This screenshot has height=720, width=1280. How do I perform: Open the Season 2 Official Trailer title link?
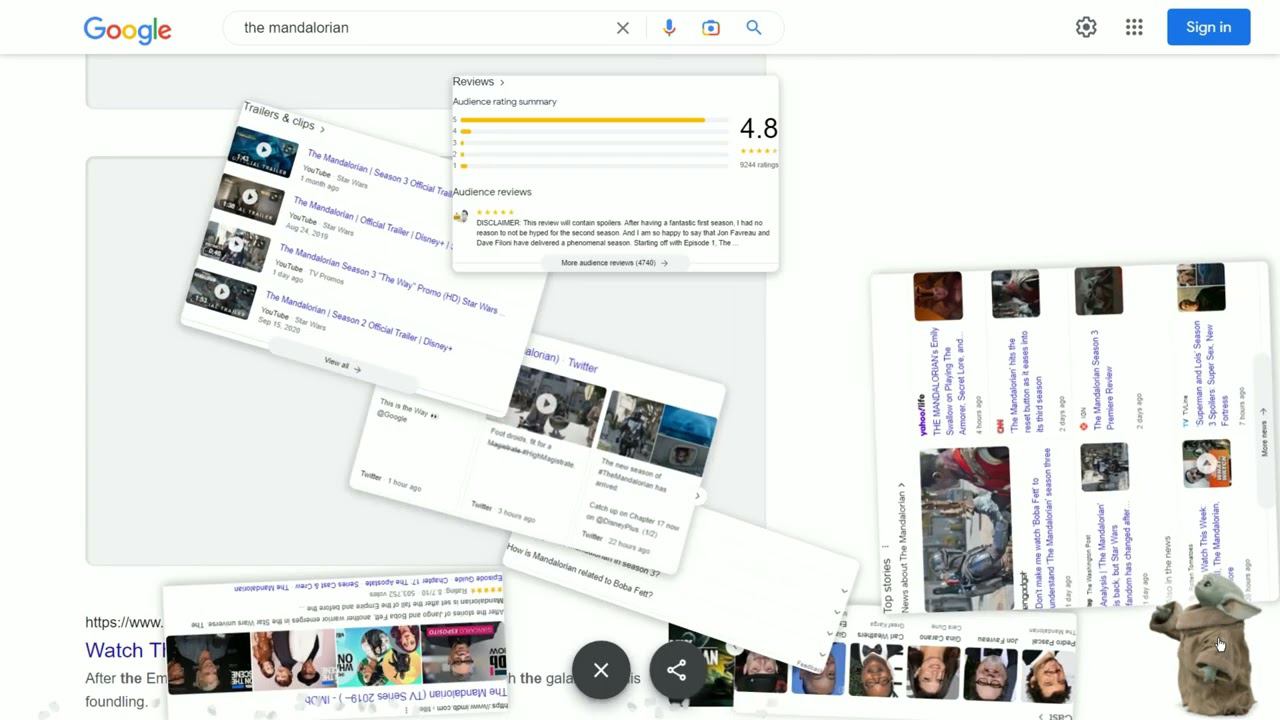[x=359, y=322]
